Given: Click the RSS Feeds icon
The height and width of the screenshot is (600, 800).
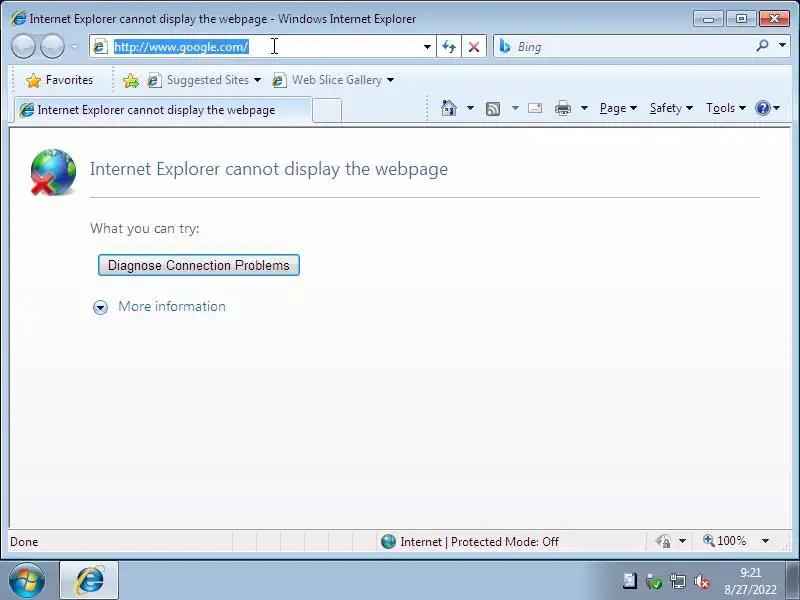Looking at the screenshot, I should [x=493, y=109].
